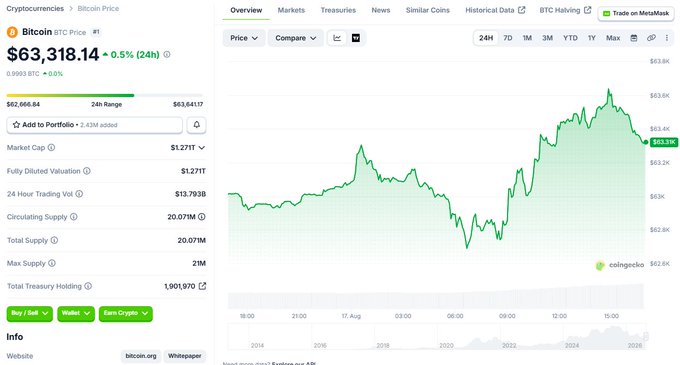Click the $13.793B trading volume value
Image resolution: width=680 pixels, height=365 pixels.
coord(190,194)
